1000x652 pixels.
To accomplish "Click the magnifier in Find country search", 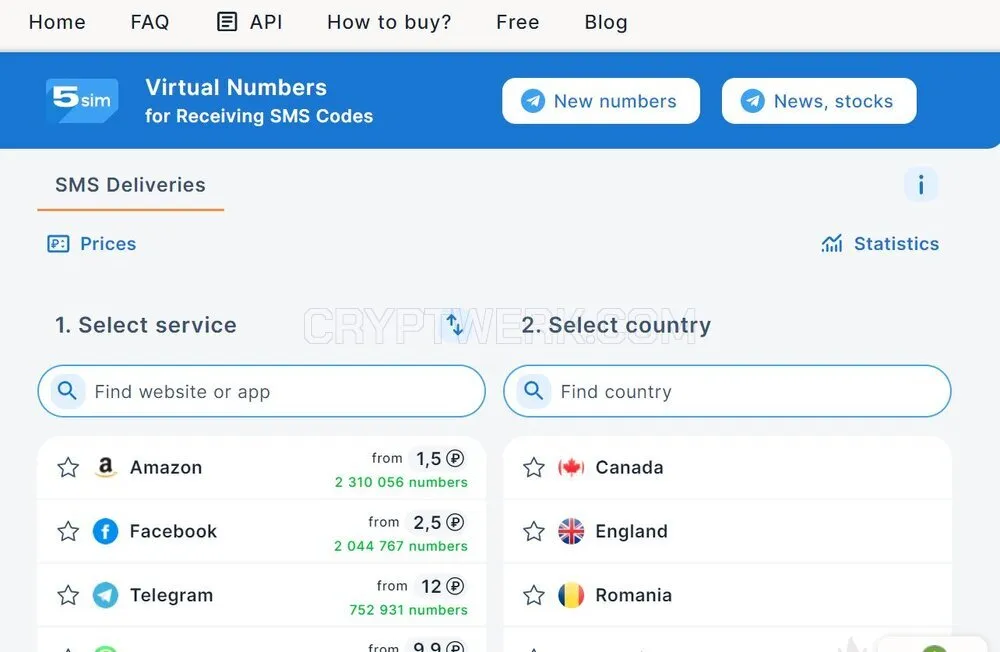I will point(533,390).
